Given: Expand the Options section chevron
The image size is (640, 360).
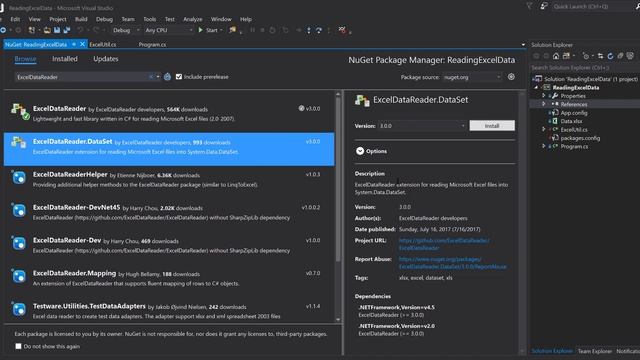Looking at the screenshot, I should pos(360,151).
